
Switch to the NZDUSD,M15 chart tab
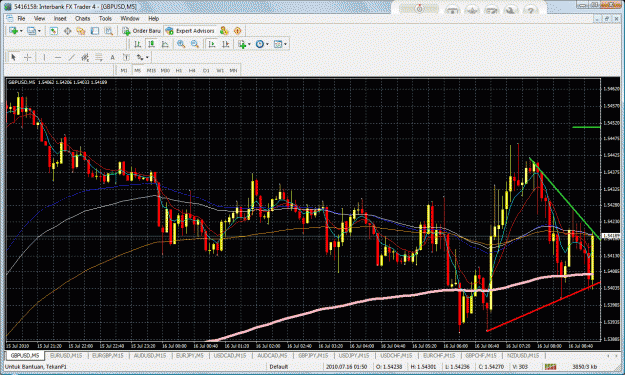(x=523, y=355)
